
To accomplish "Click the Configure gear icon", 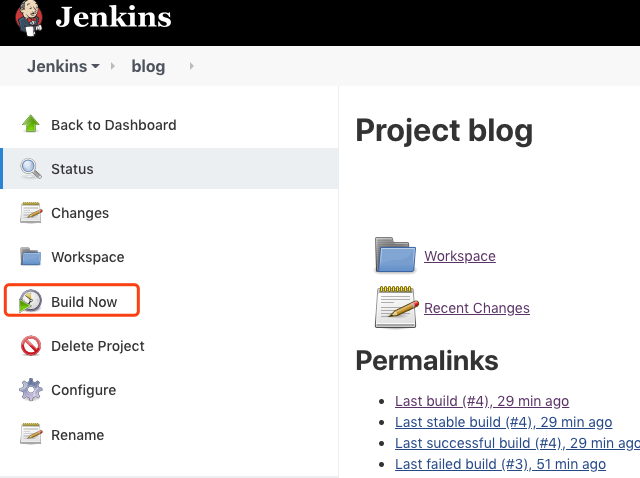I will tap(31, 389).
